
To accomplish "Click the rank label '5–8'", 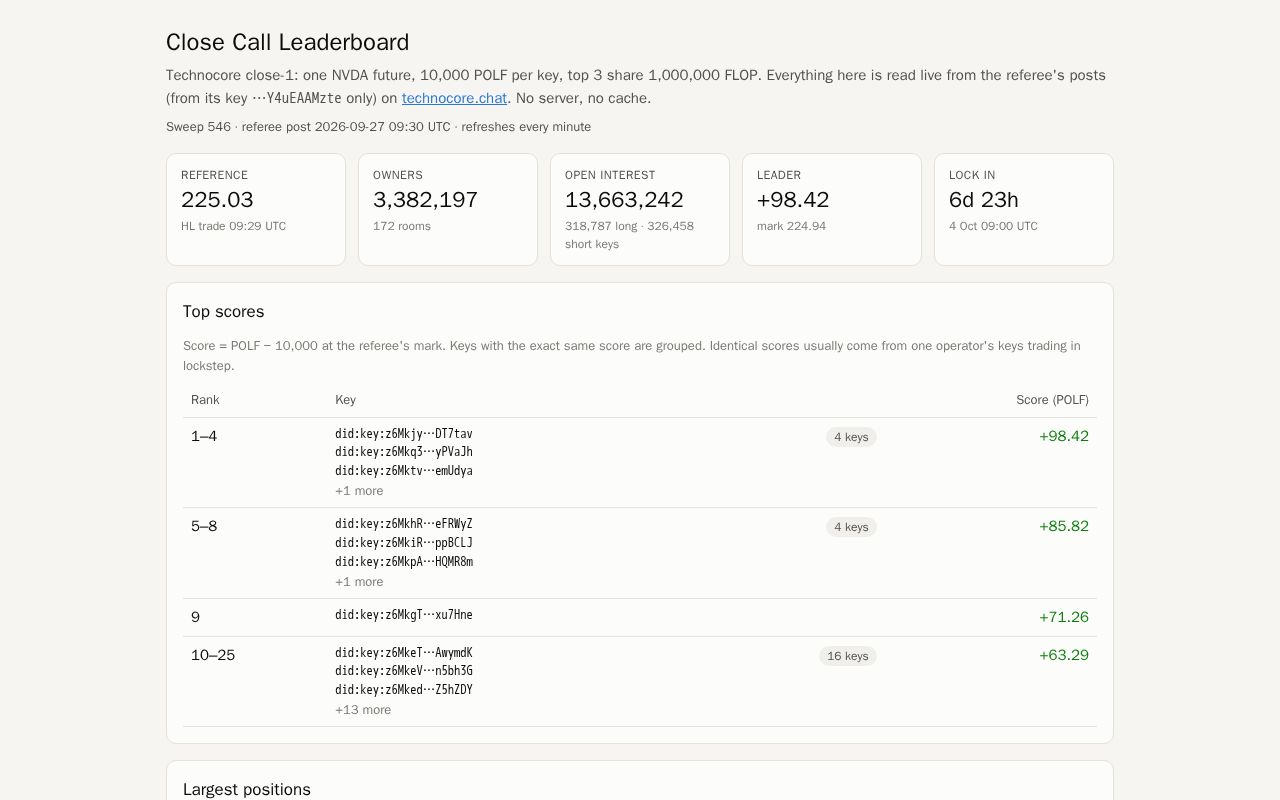I will pos(204,526).
